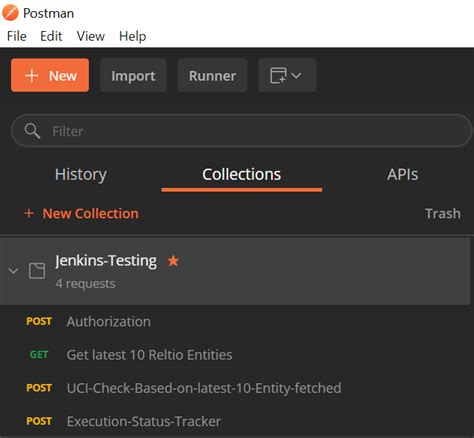This screenshot has height=438, width=474.
Task: Click the POST badge beside Execution-Status-Tracker
Action: pyautogui.click(x=39, y=421)
